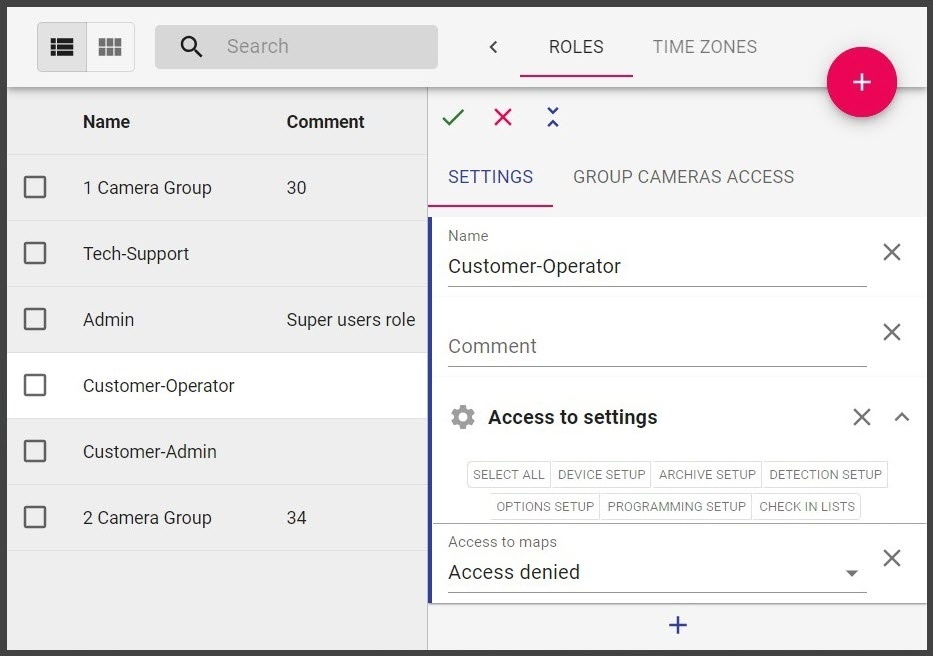
Task: Add new setting with bottom plus icon
Action: click(x=677, y=626)
